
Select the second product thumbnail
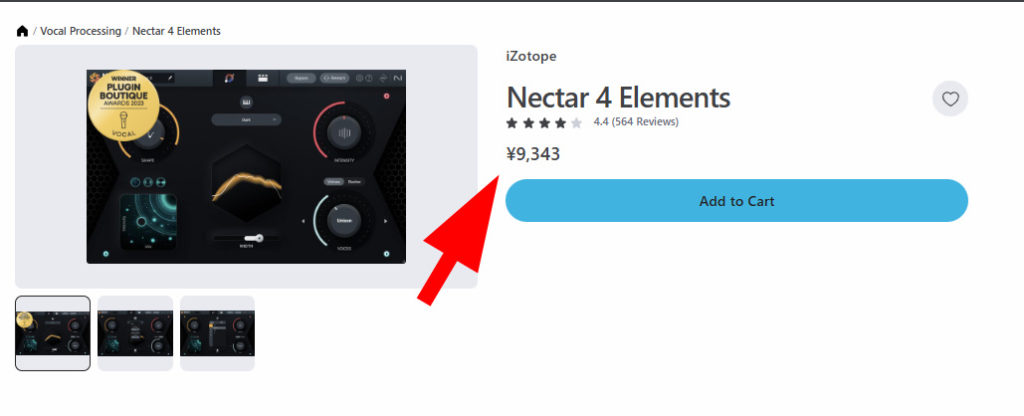(135, 333)
